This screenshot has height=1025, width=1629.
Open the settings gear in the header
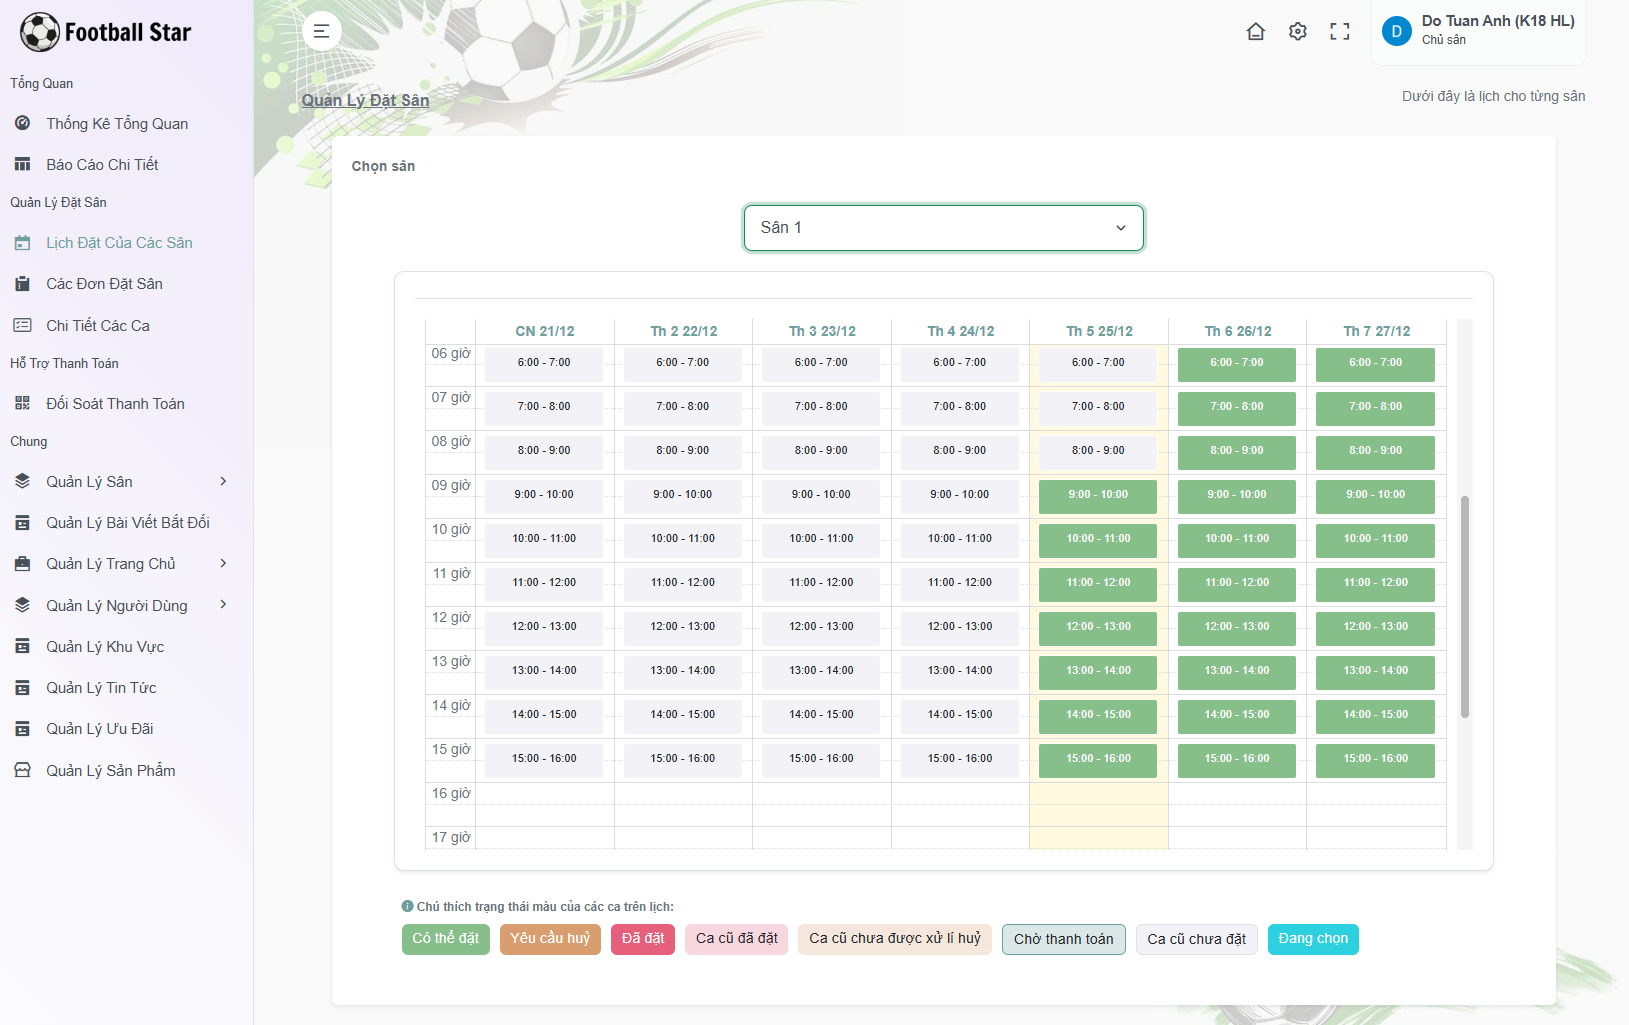pos(1297,31)
